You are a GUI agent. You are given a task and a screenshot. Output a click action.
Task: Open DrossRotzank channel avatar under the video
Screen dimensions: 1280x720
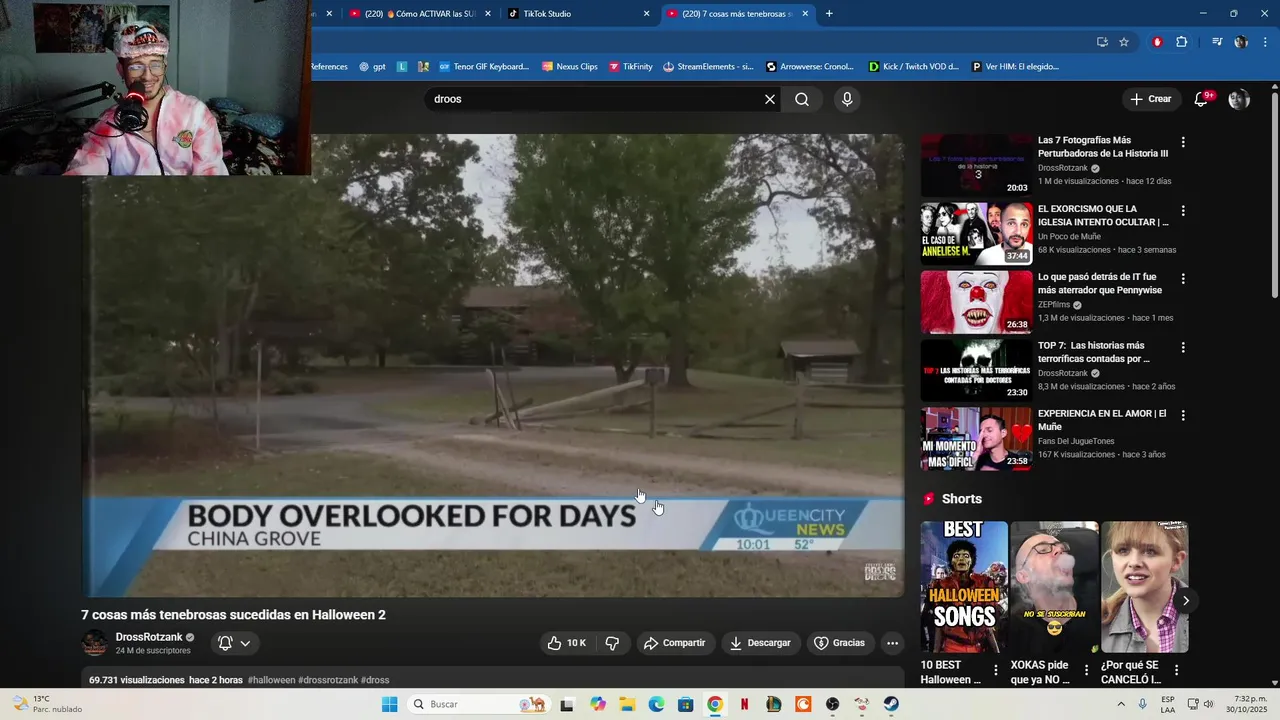[95, 643]
